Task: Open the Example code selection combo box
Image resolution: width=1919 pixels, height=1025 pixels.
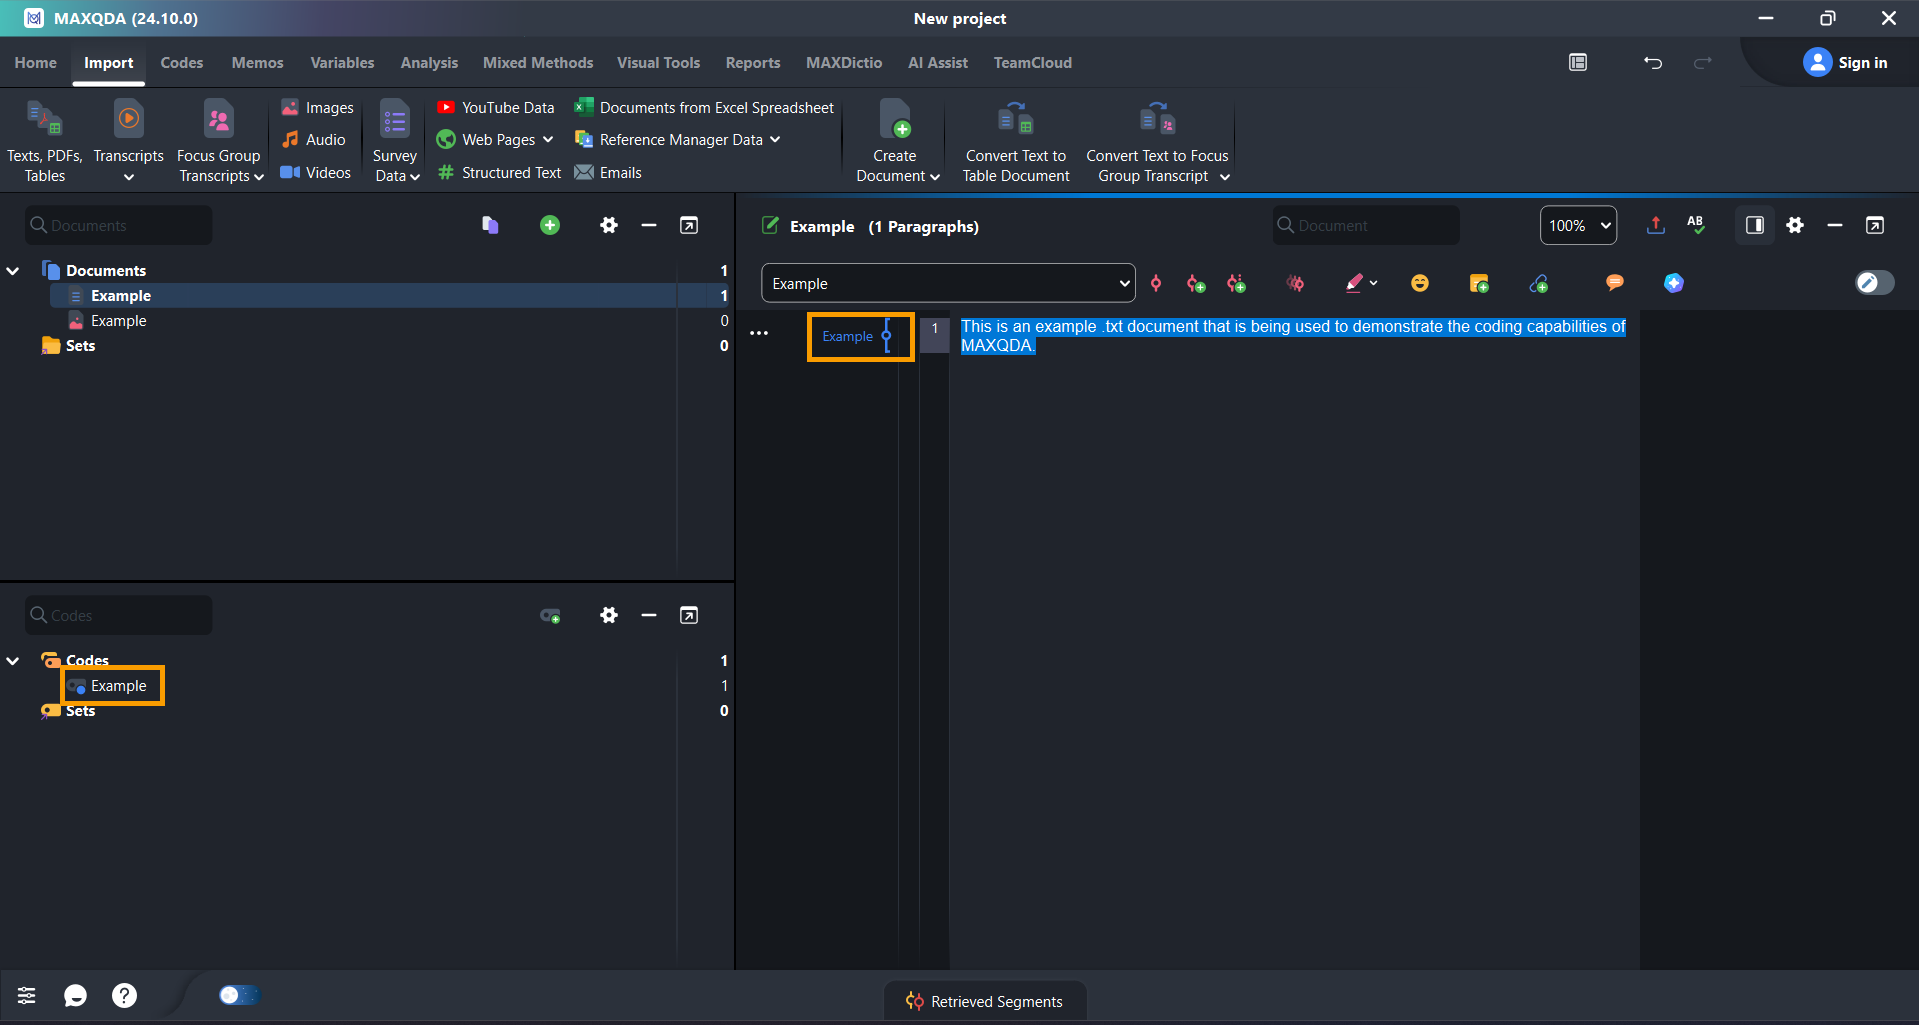Action: [947, 284]
